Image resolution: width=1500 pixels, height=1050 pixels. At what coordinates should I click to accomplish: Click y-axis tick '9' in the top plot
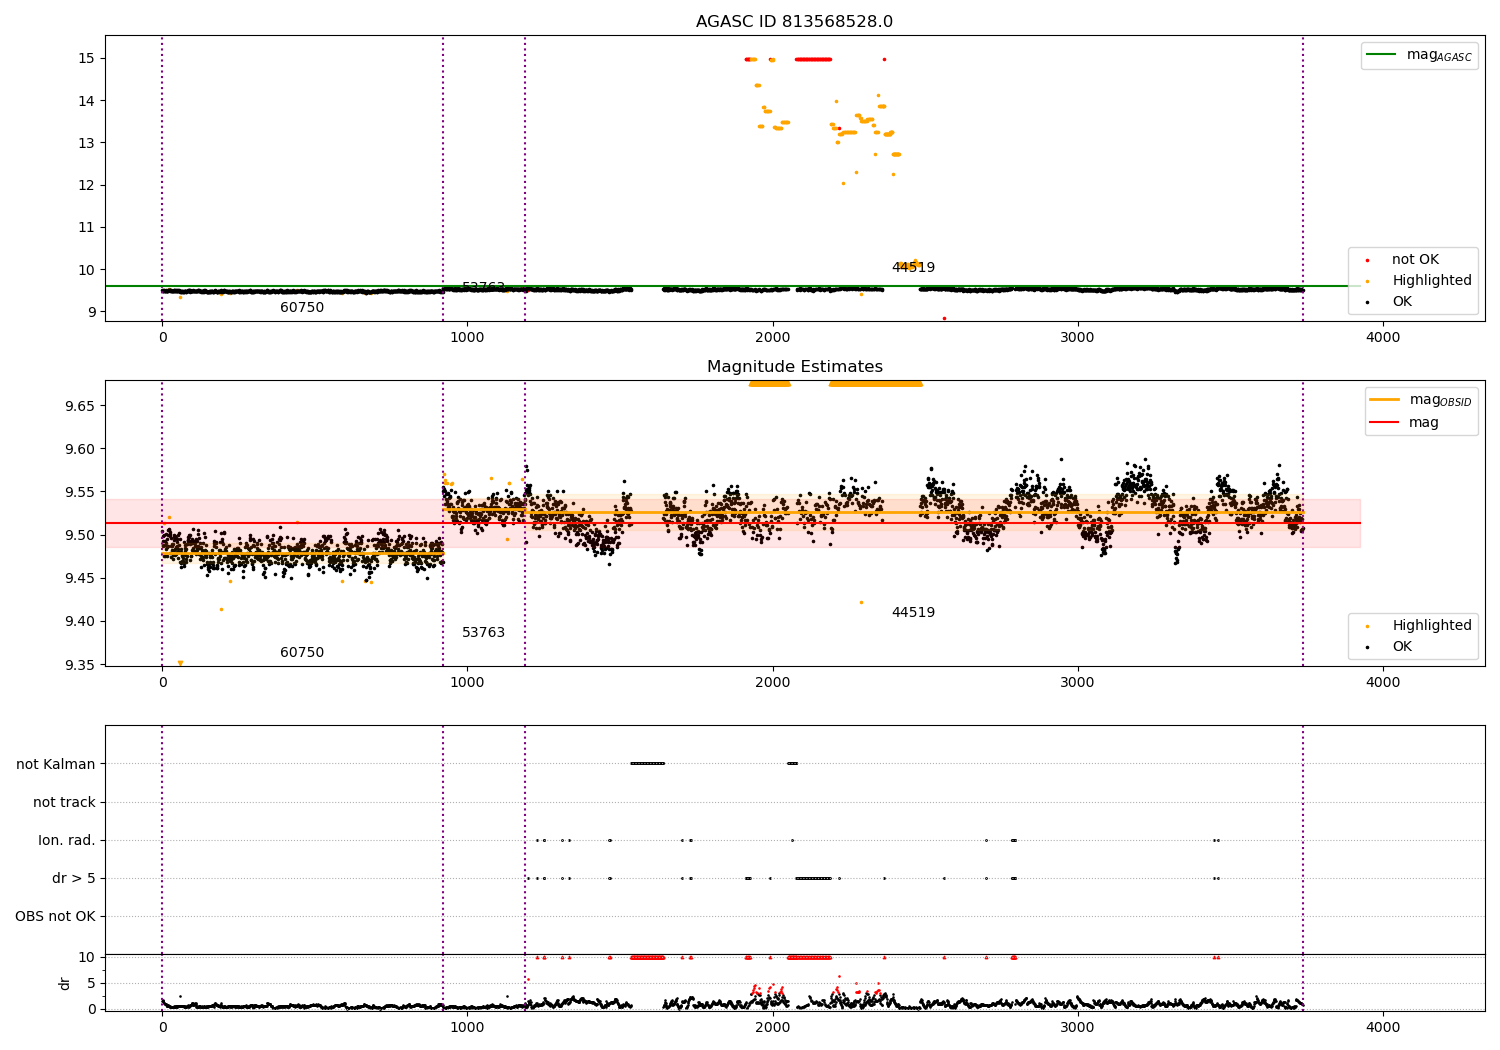[x=92, y=312]
